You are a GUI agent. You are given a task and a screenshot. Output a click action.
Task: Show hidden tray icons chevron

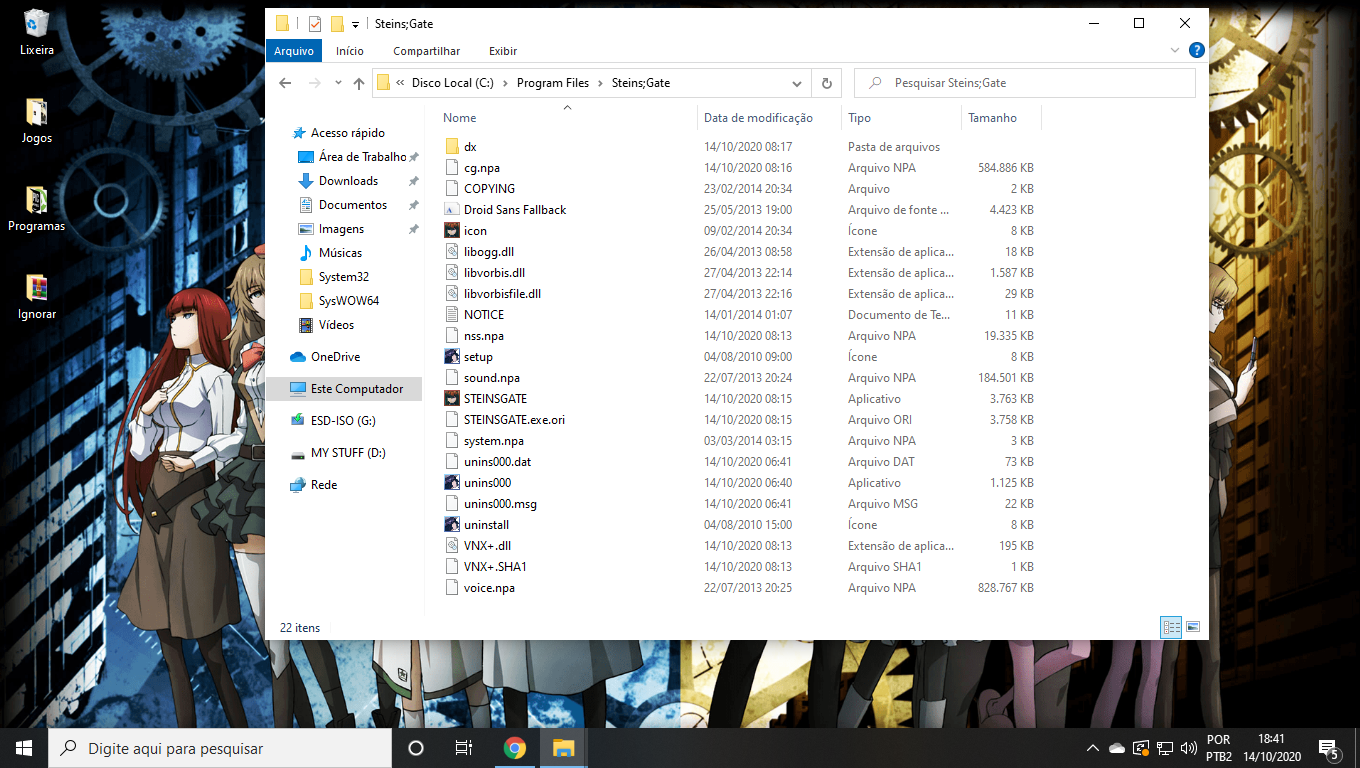[x=1092, y=748]
